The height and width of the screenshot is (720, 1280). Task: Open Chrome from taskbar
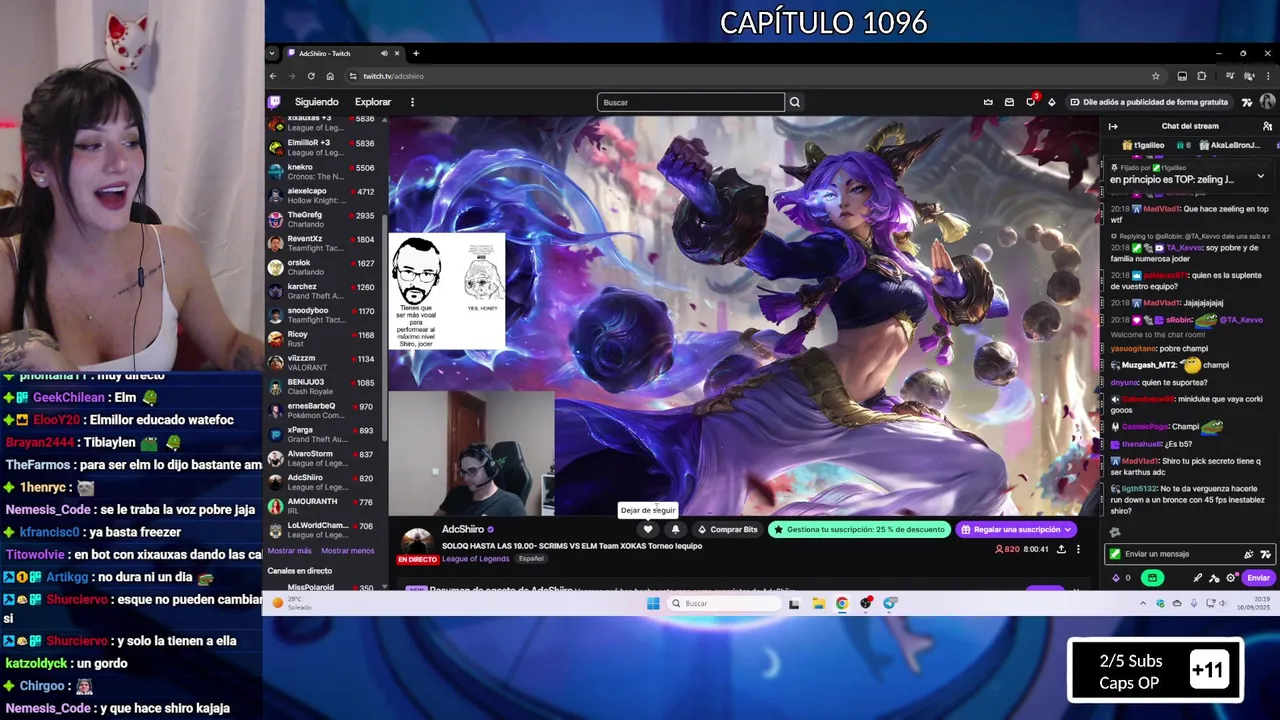point(842,603)
